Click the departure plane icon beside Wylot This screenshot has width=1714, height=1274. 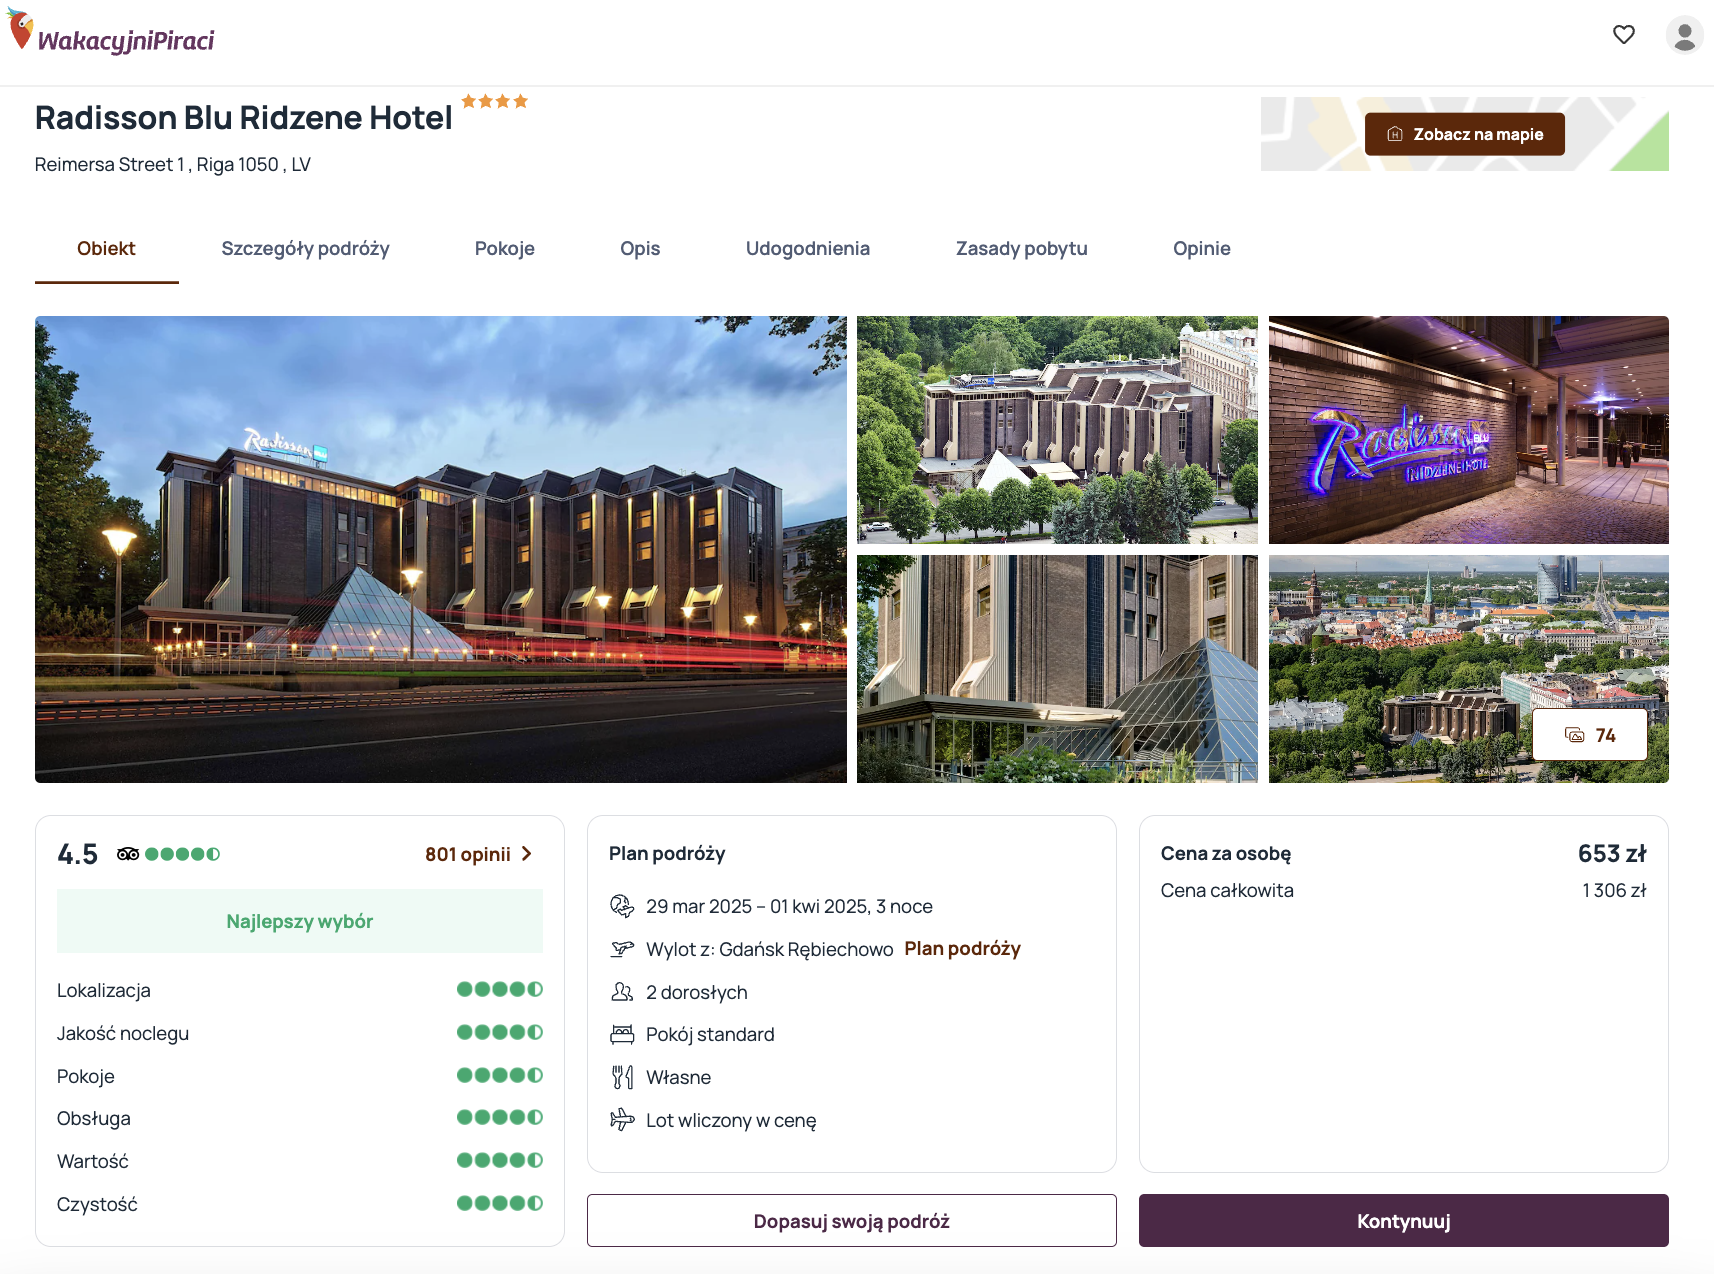pos(622,948)
